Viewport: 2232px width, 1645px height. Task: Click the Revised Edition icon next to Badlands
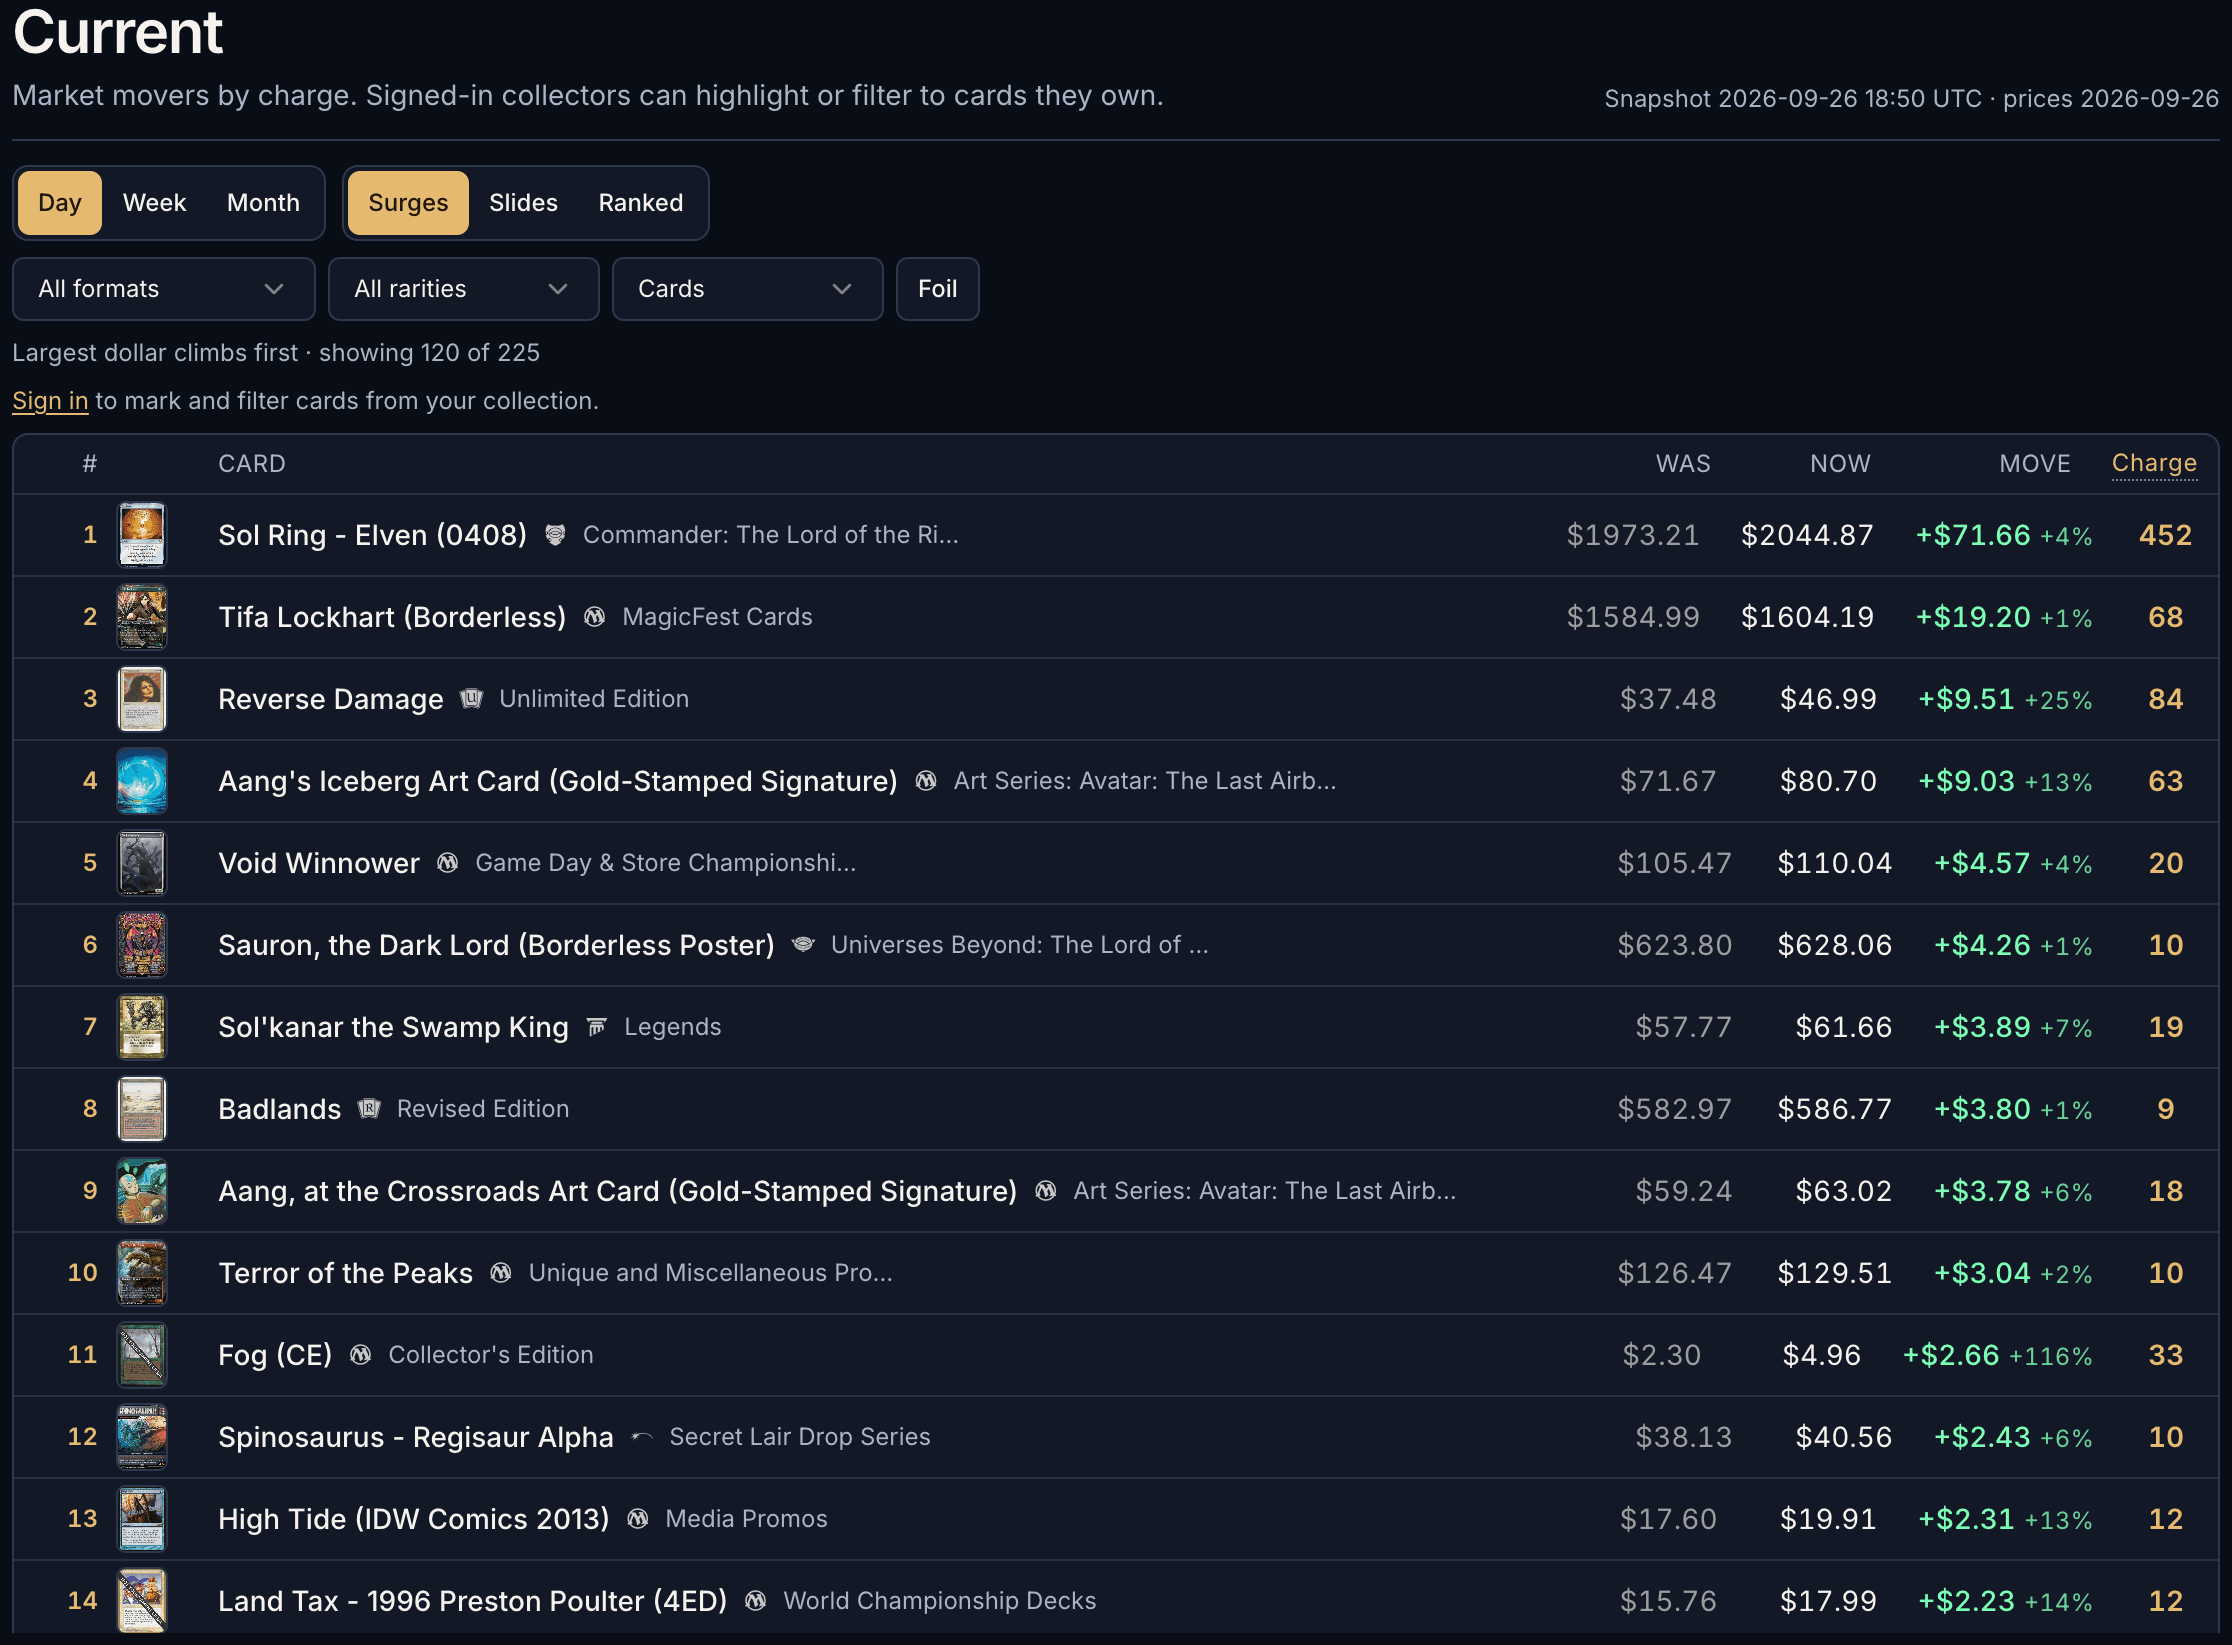point(369,1109)
